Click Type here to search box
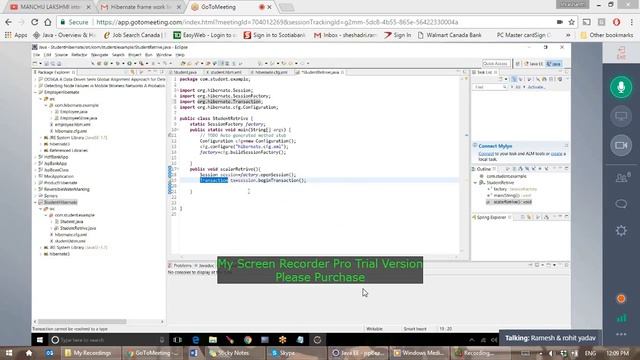 tap(108, 340)
